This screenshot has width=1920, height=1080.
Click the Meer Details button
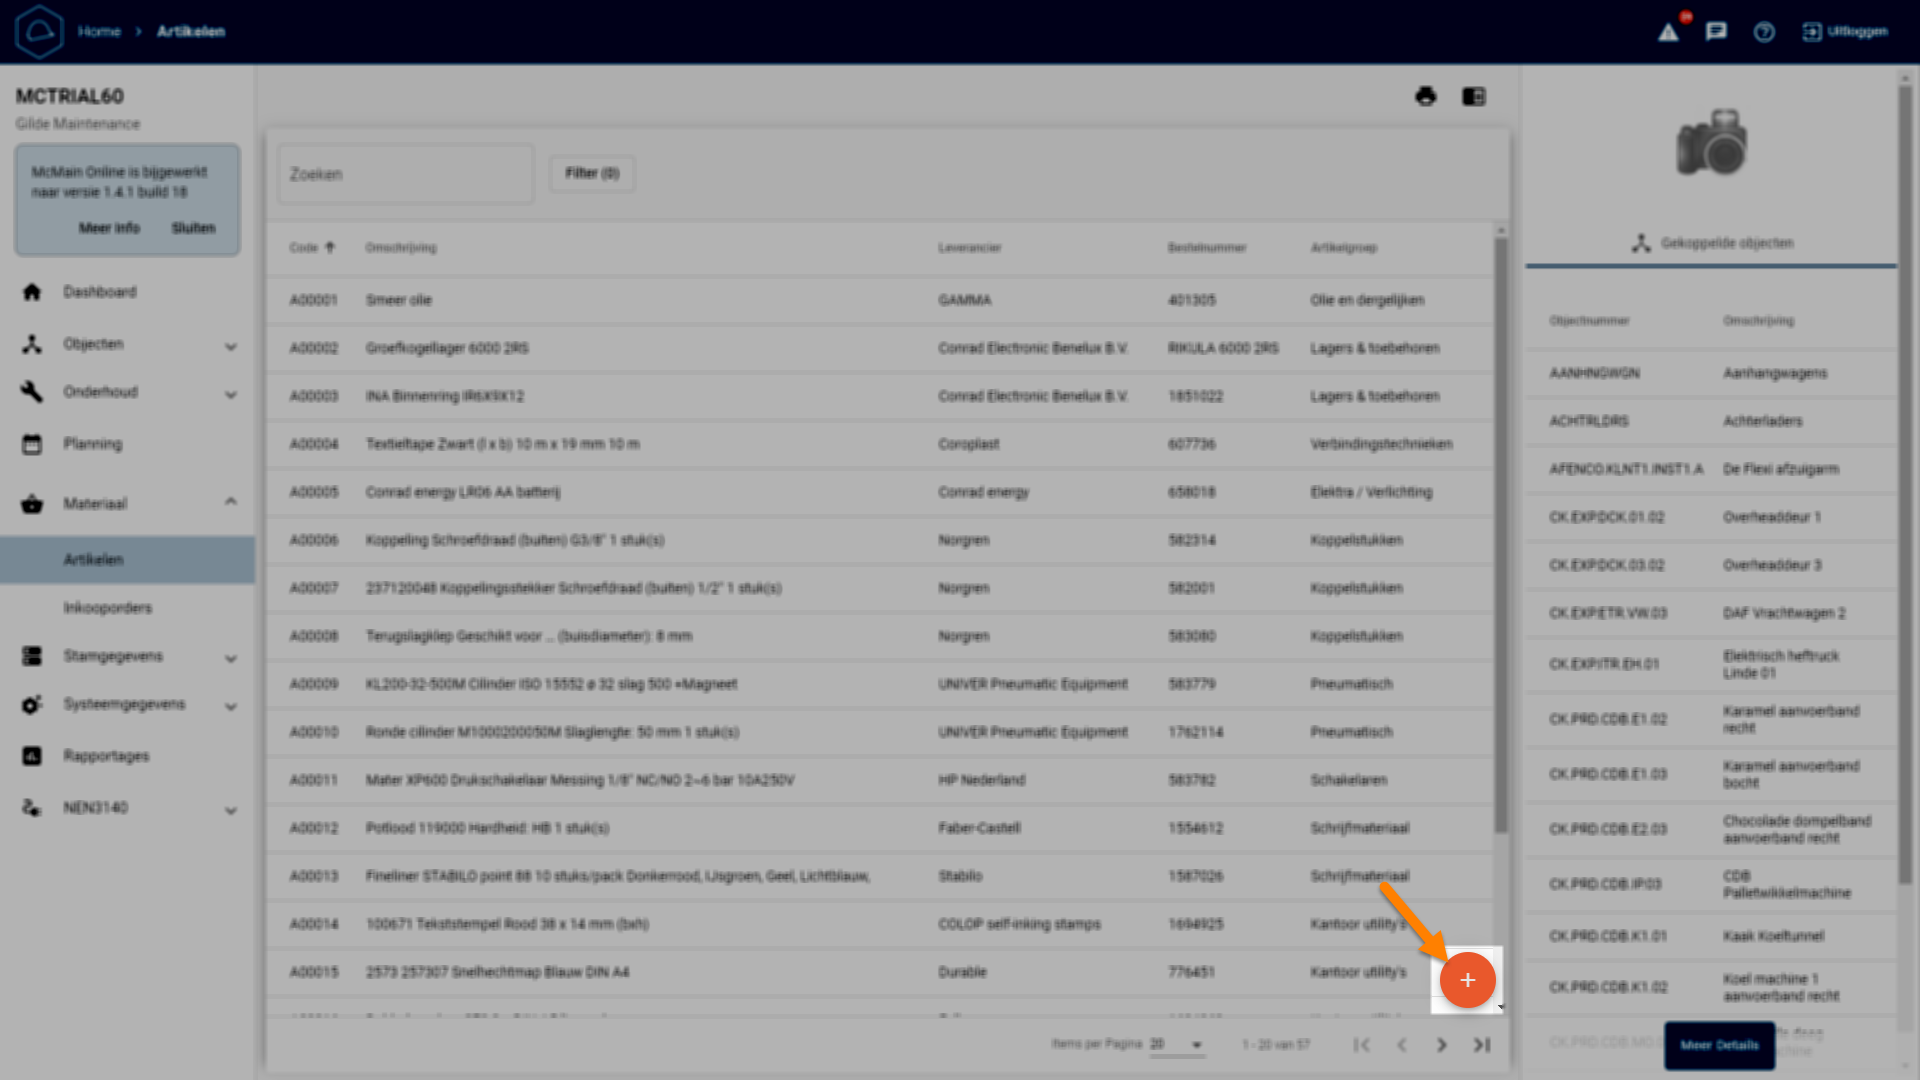(x=1719, y=1045)
